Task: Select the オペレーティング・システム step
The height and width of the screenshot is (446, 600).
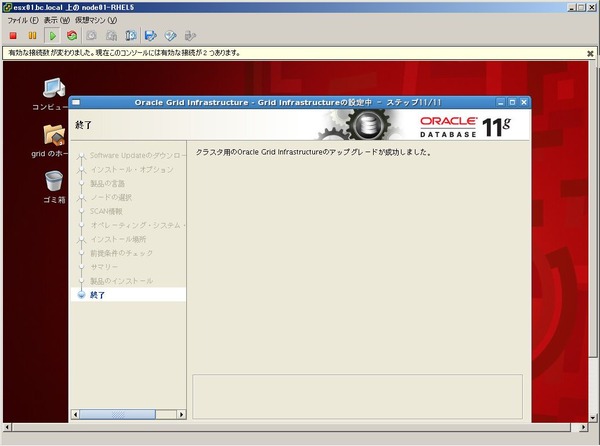Action: coord(137,225)
